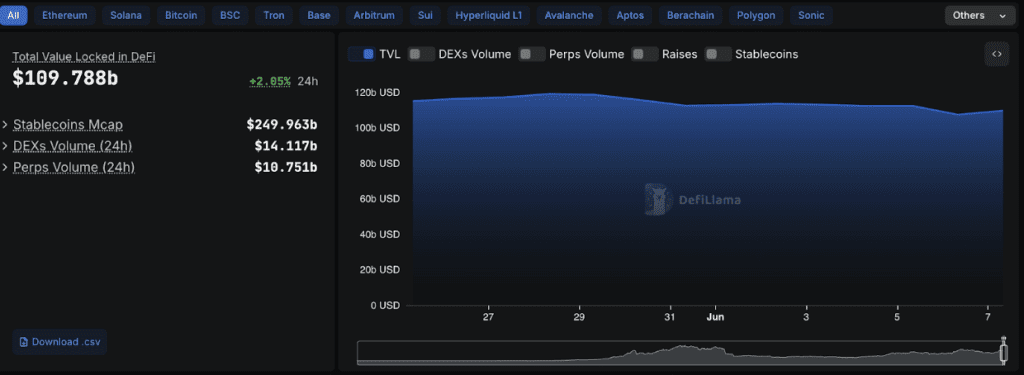Click the time range slider right handle
This screenshot has height=375, width=1024.
click(x=1004, y=352)
